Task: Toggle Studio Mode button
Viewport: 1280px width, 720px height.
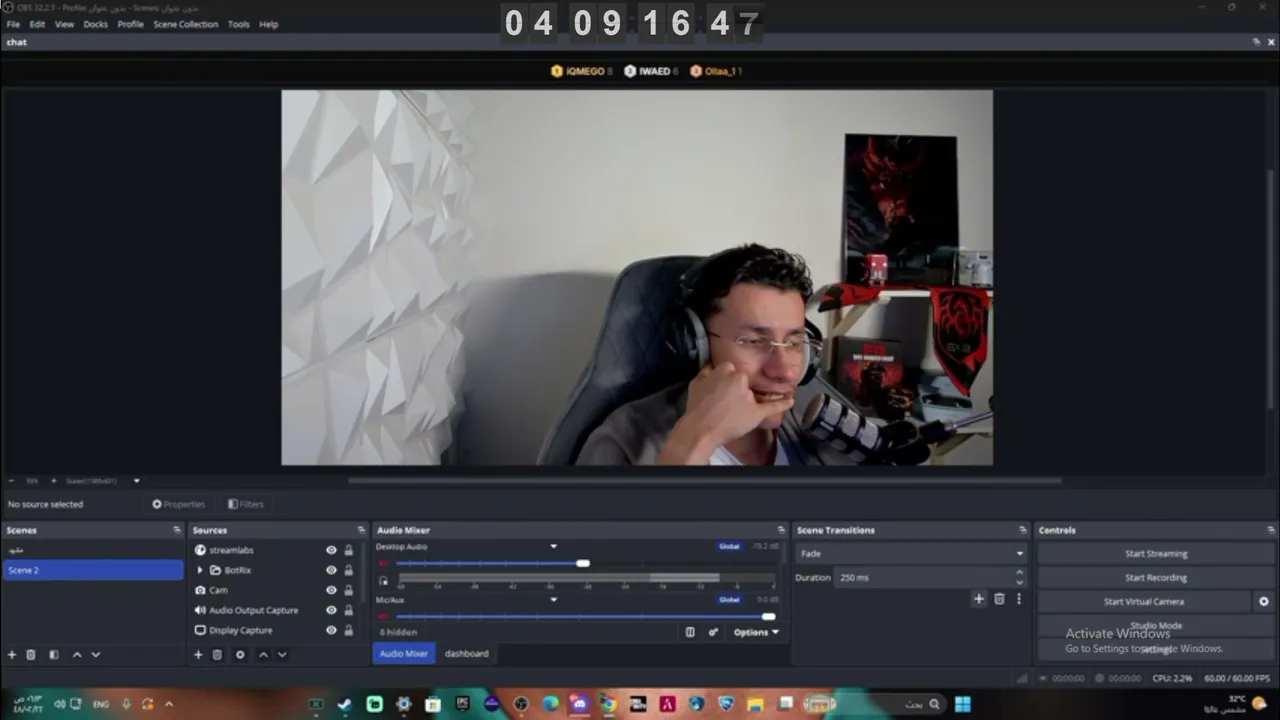Action: coord(1156,626)
